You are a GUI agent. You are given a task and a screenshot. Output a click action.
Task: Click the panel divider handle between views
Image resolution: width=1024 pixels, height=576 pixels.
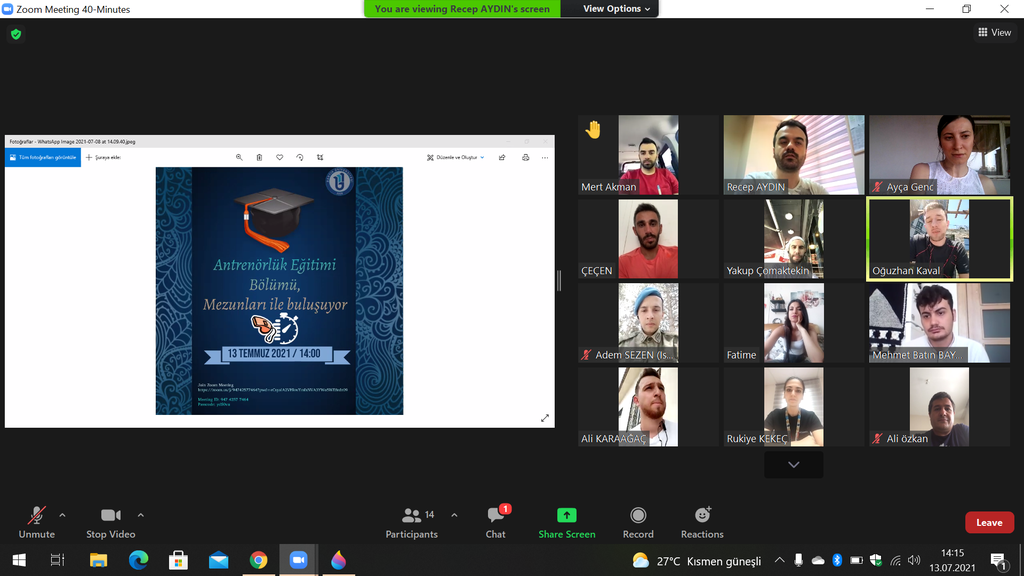pyautogui.click(x=559, y=281)
